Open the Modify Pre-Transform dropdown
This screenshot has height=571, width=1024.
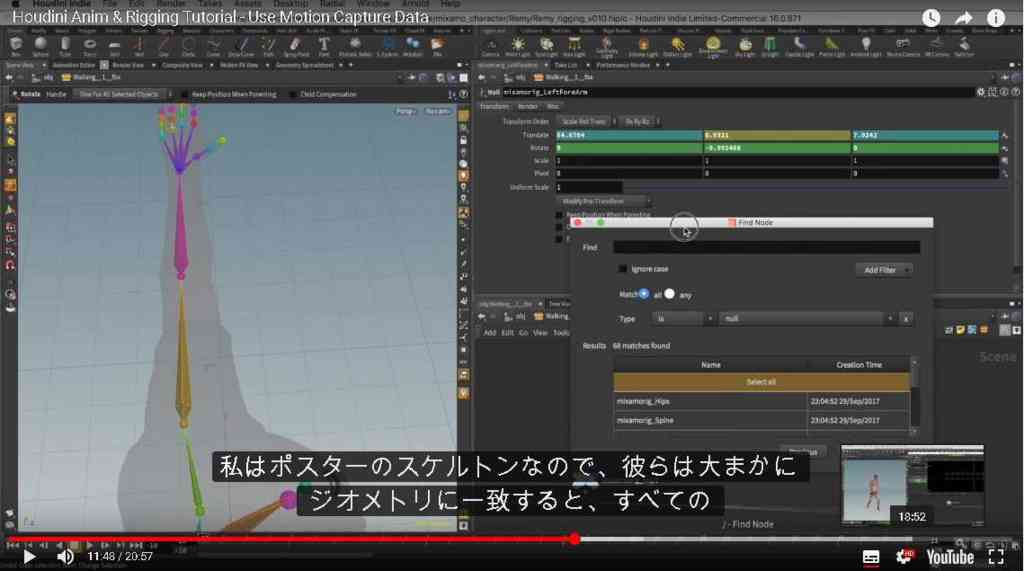[x=604, y=201]
